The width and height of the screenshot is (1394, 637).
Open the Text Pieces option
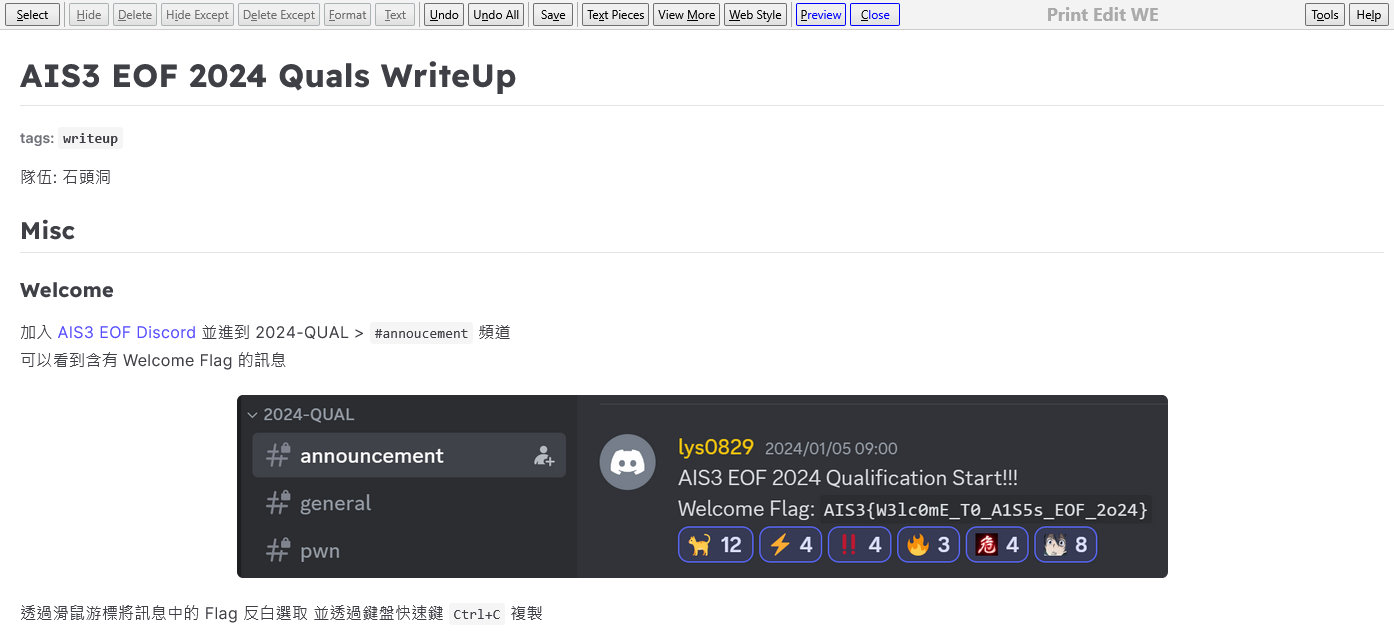click(x=615, y=15)
